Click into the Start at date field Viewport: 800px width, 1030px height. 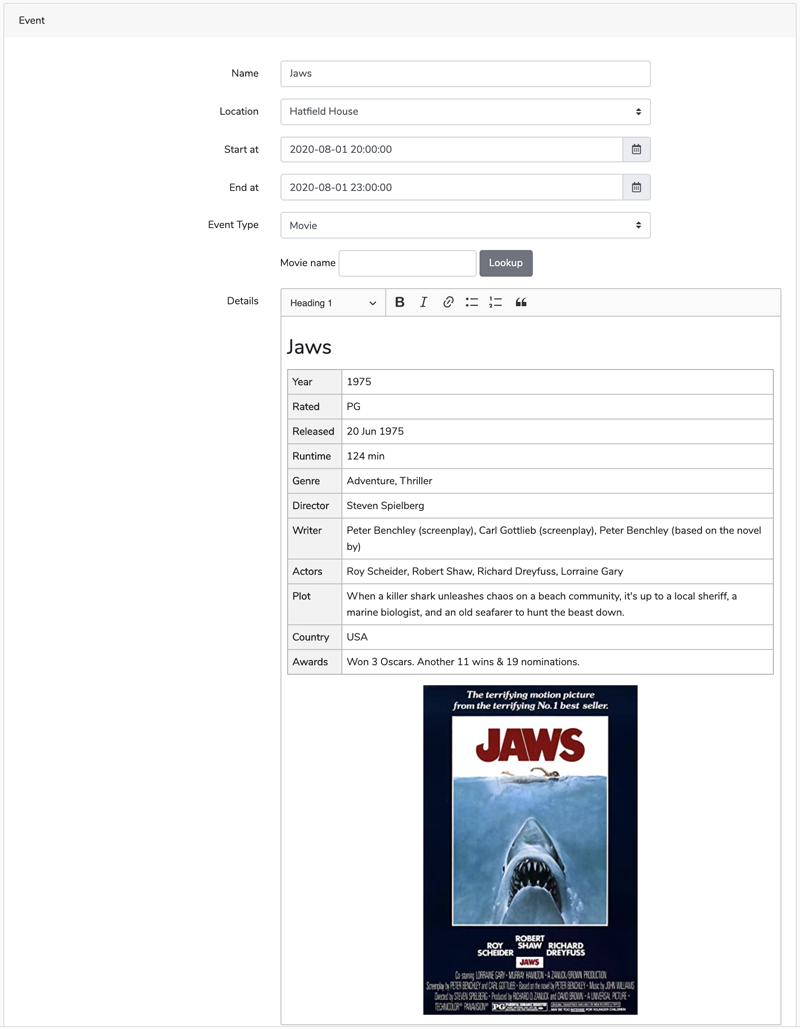(x=451, y=150)
